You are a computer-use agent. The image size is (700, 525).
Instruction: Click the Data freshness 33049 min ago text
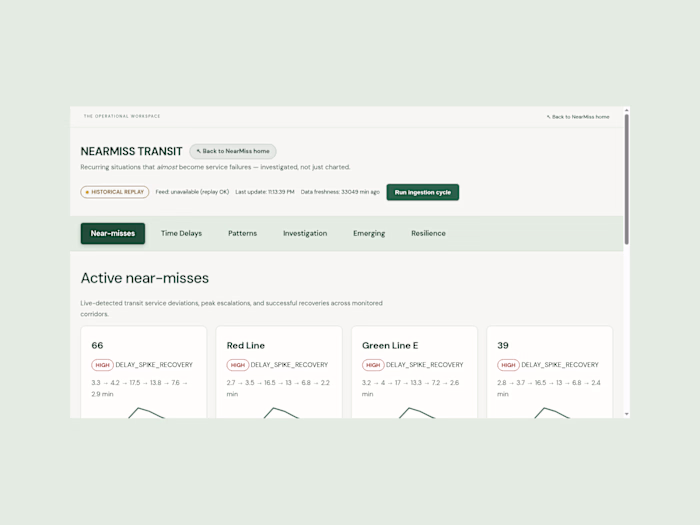click(340, 192)
